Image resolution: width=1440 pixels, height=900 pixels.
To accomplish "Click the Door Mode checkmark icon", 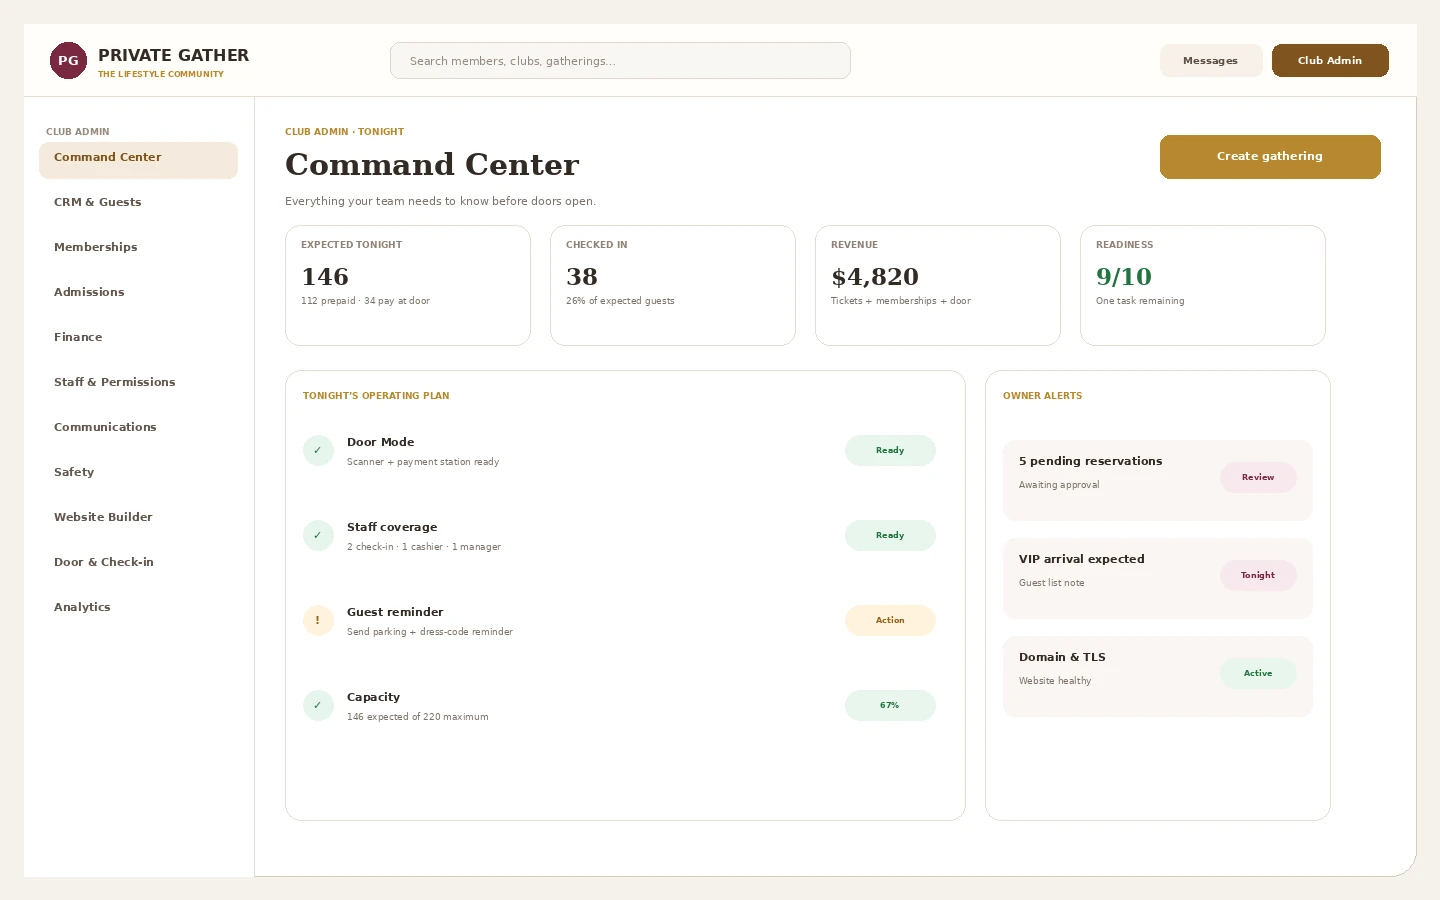I will [318, 451].
